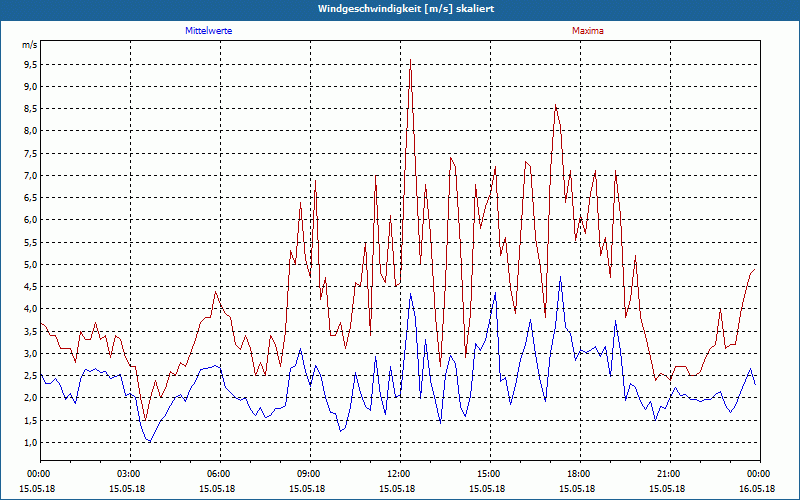The image size is (800, 500).
Task: Click the 15:00 time label
Action: coord(490,474)
